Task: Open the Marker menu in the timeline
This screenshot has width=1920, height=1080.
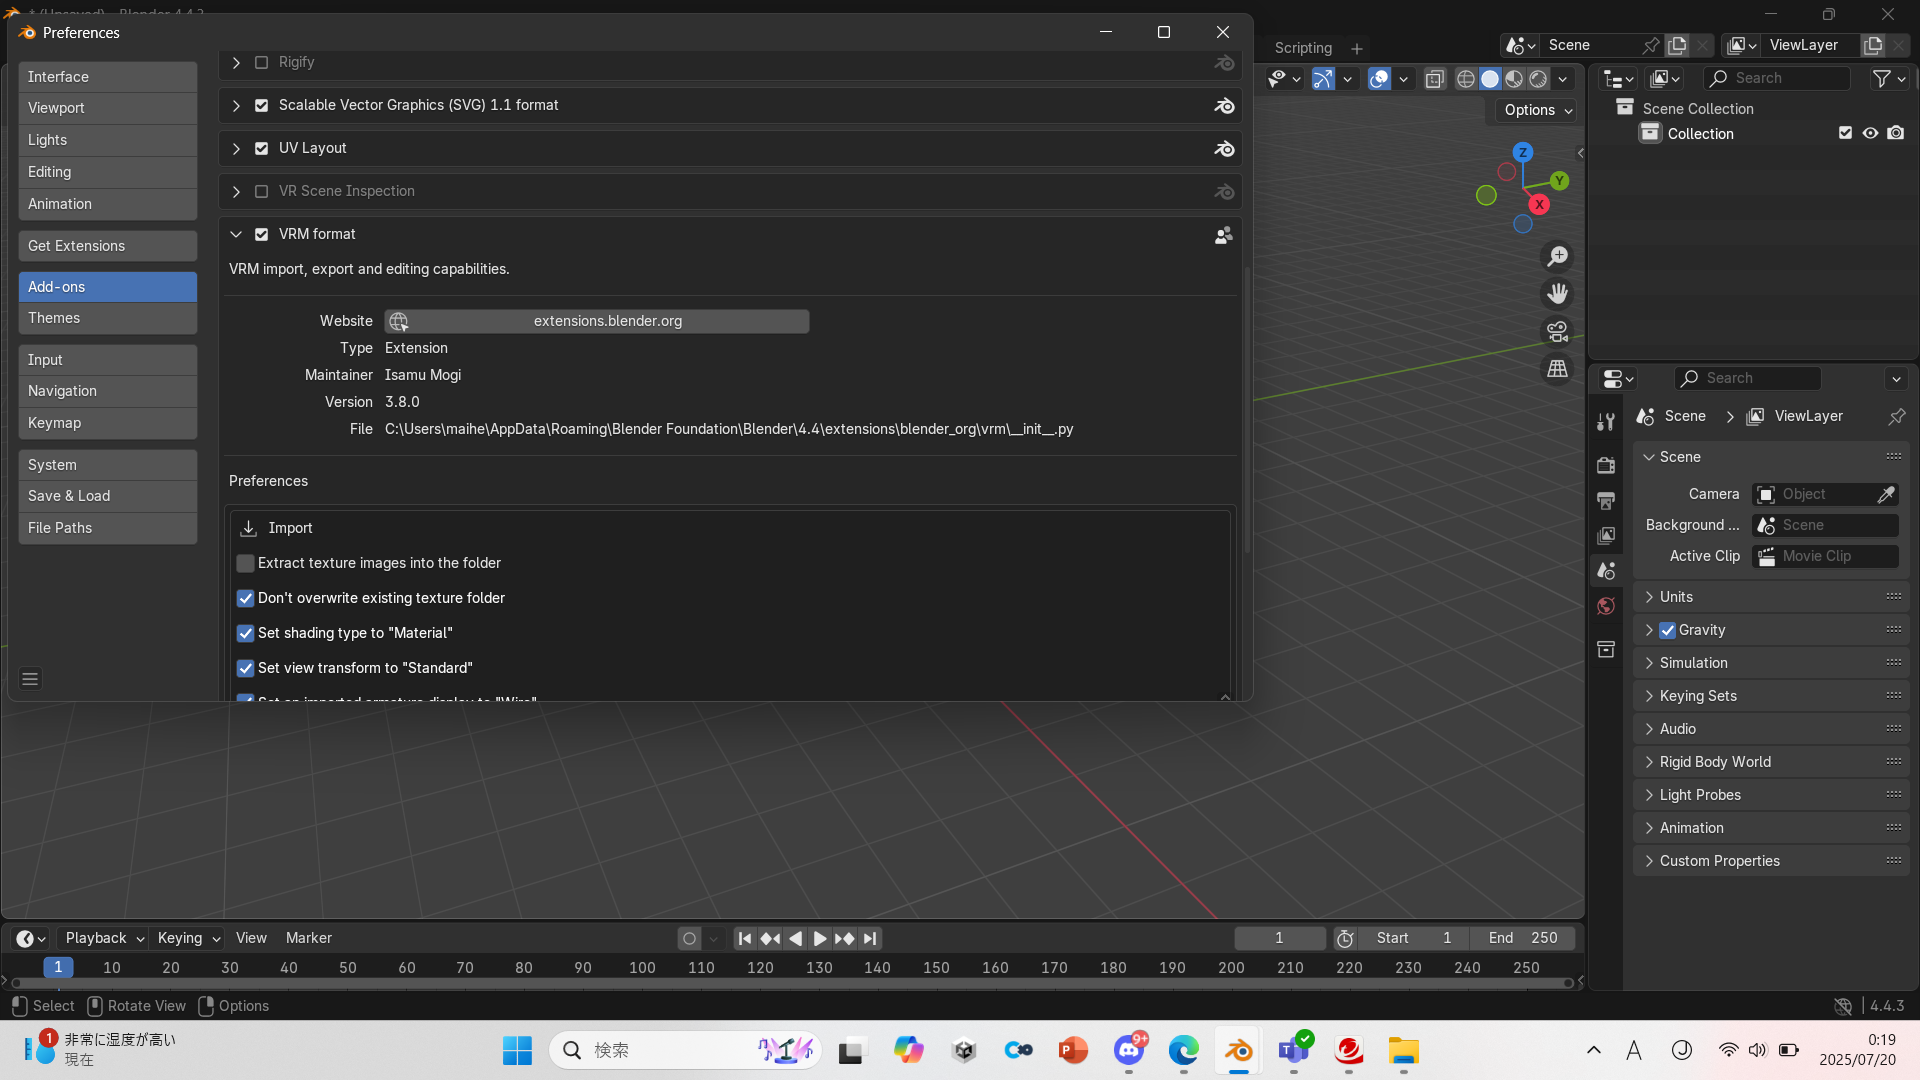Action: (309, 938)
